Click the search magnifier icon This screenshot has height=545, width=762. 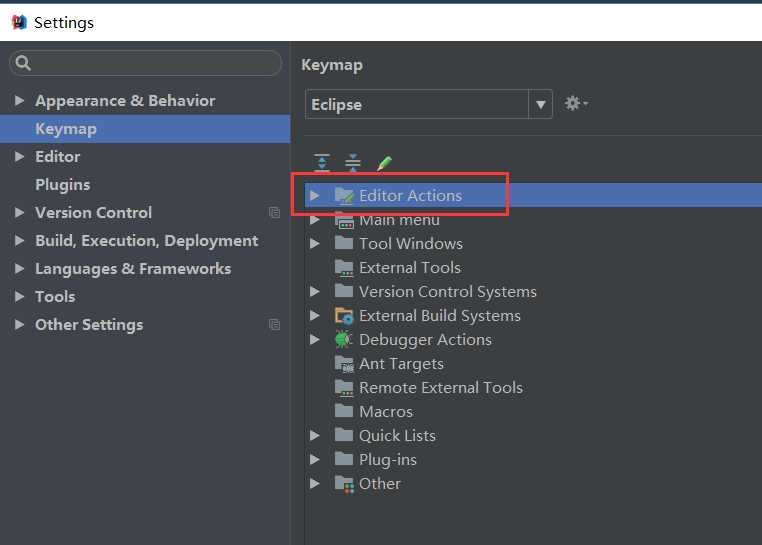click(23, 63)
